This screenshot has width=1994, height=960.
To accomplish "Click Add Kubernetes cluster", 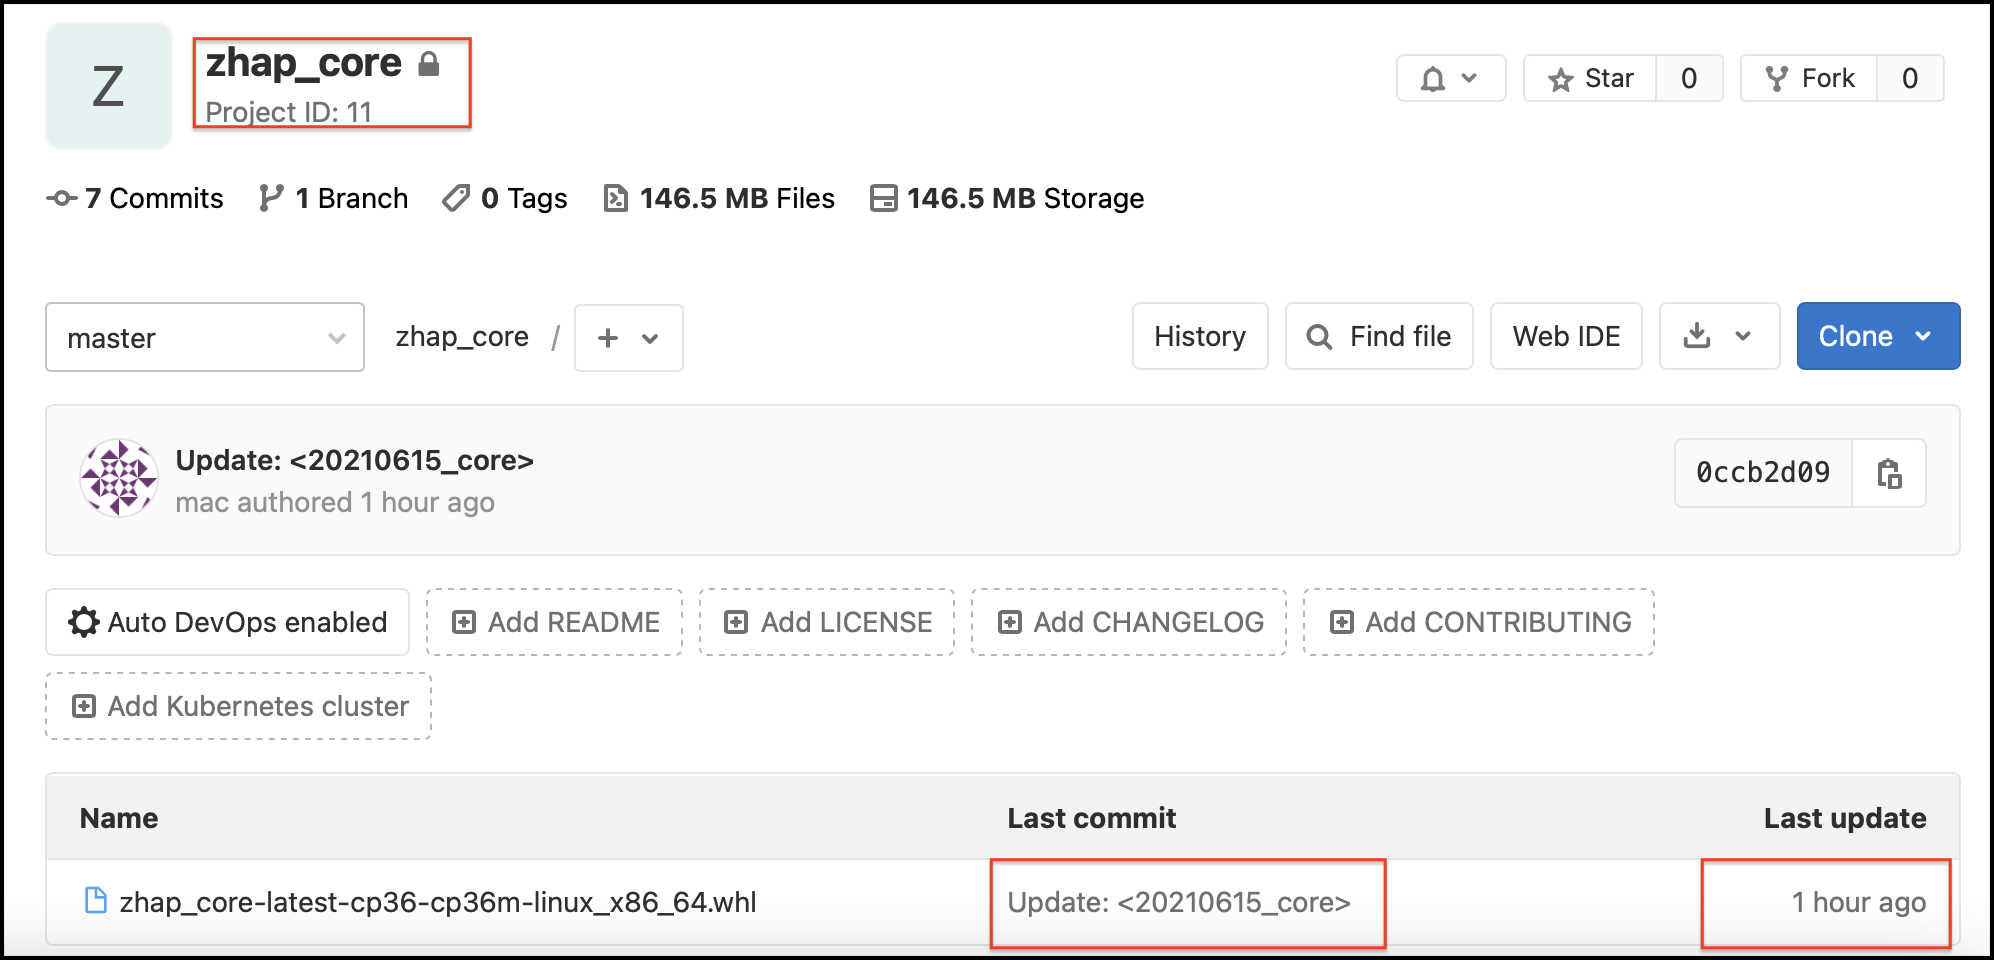I will (x=239, y=706).
